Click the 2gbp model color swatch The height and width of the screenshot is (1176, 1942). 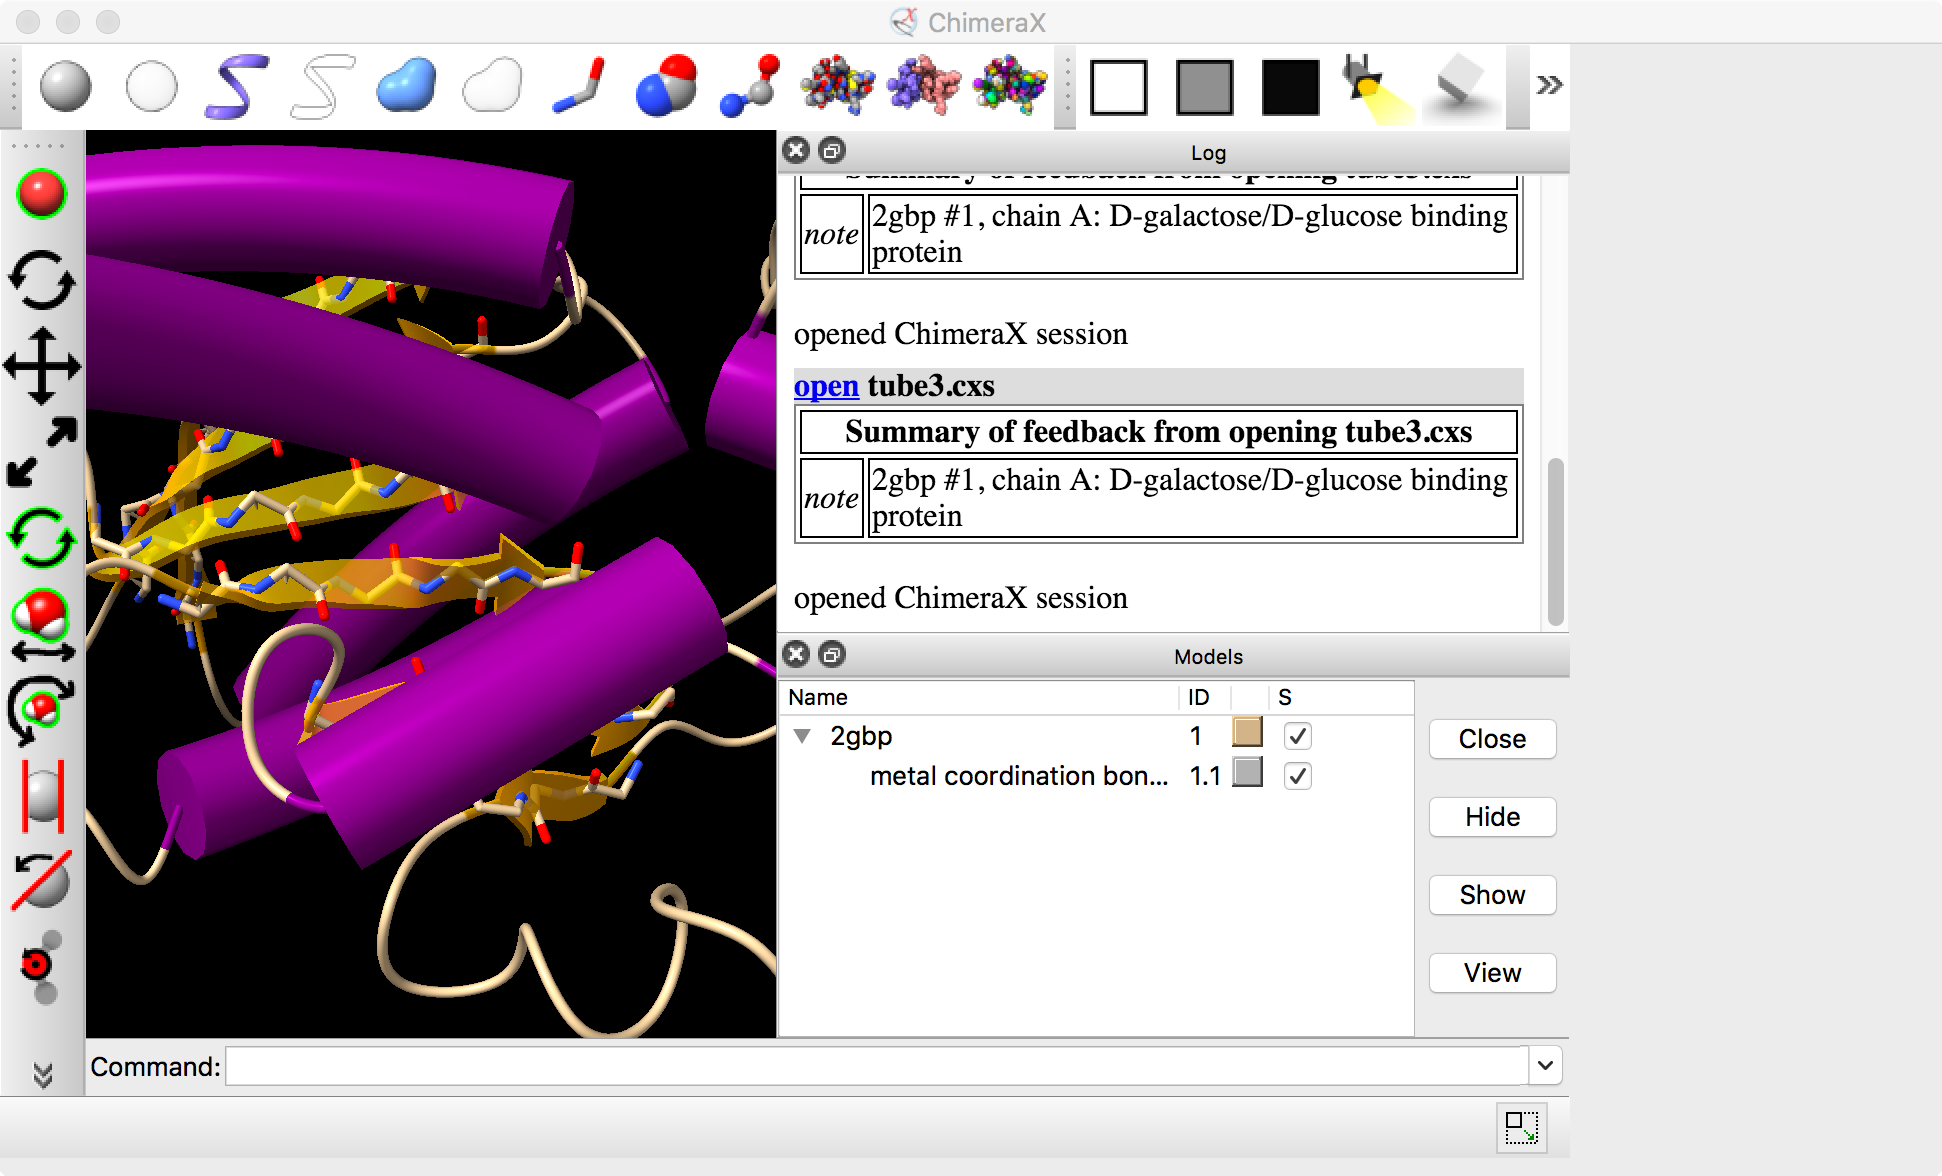pos(1247,733)
